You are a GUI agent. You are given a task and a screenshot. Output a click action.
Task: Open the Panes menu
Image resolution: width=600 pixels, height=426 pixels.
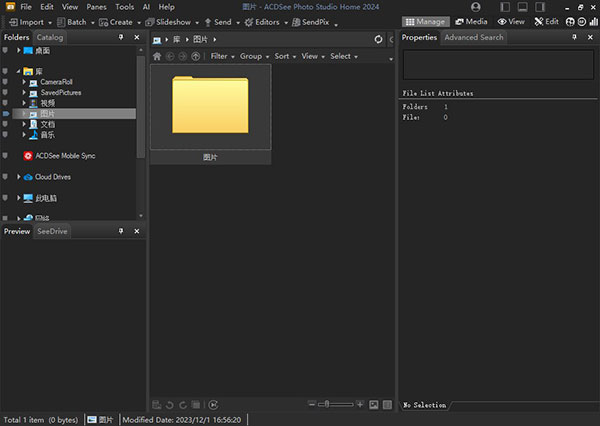pos(96,7)
